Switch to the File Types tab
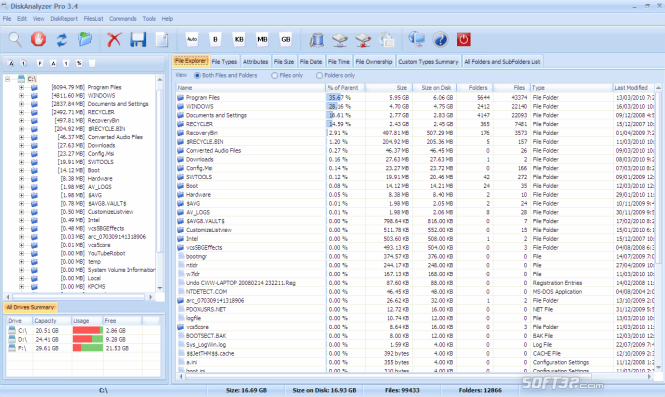Viewport: 665px width, 397px height. point(224,62)
